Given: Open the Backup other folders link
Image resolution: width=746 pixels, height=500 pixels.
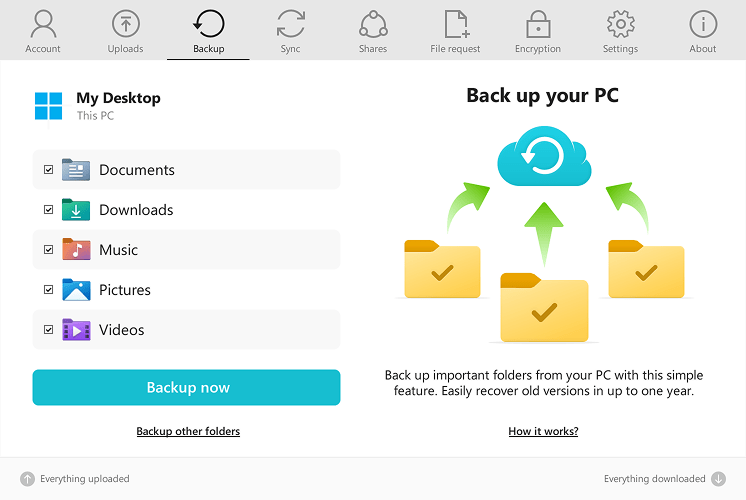Looking at the screenshot, I should point(188,431).
